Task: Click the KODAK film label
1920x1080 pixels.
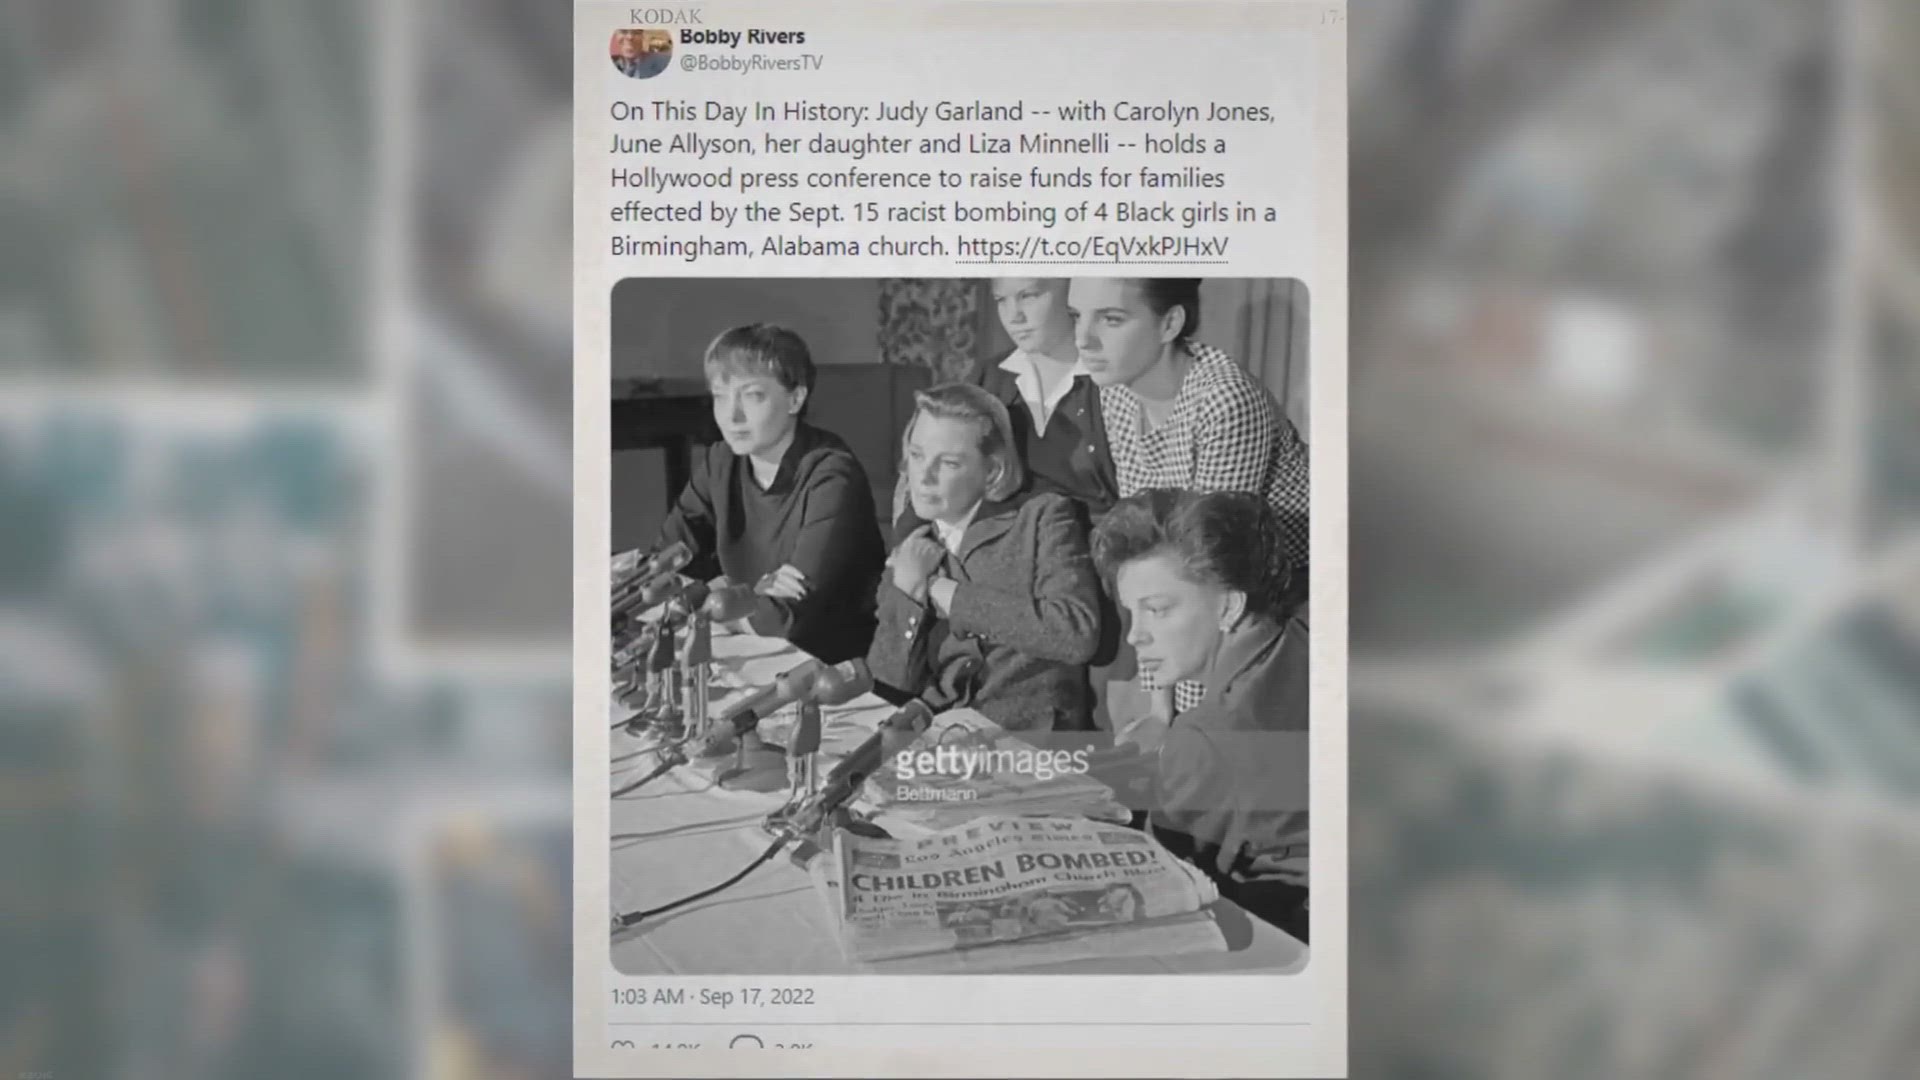Action: [666, 16]
